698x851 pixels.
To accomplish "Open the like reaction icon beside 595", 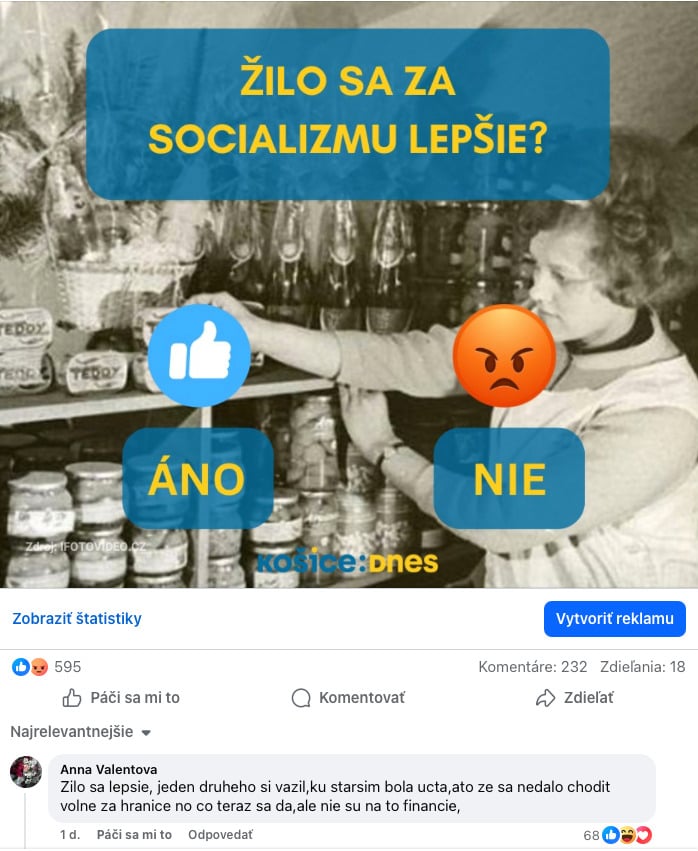I will click(21, 666).
